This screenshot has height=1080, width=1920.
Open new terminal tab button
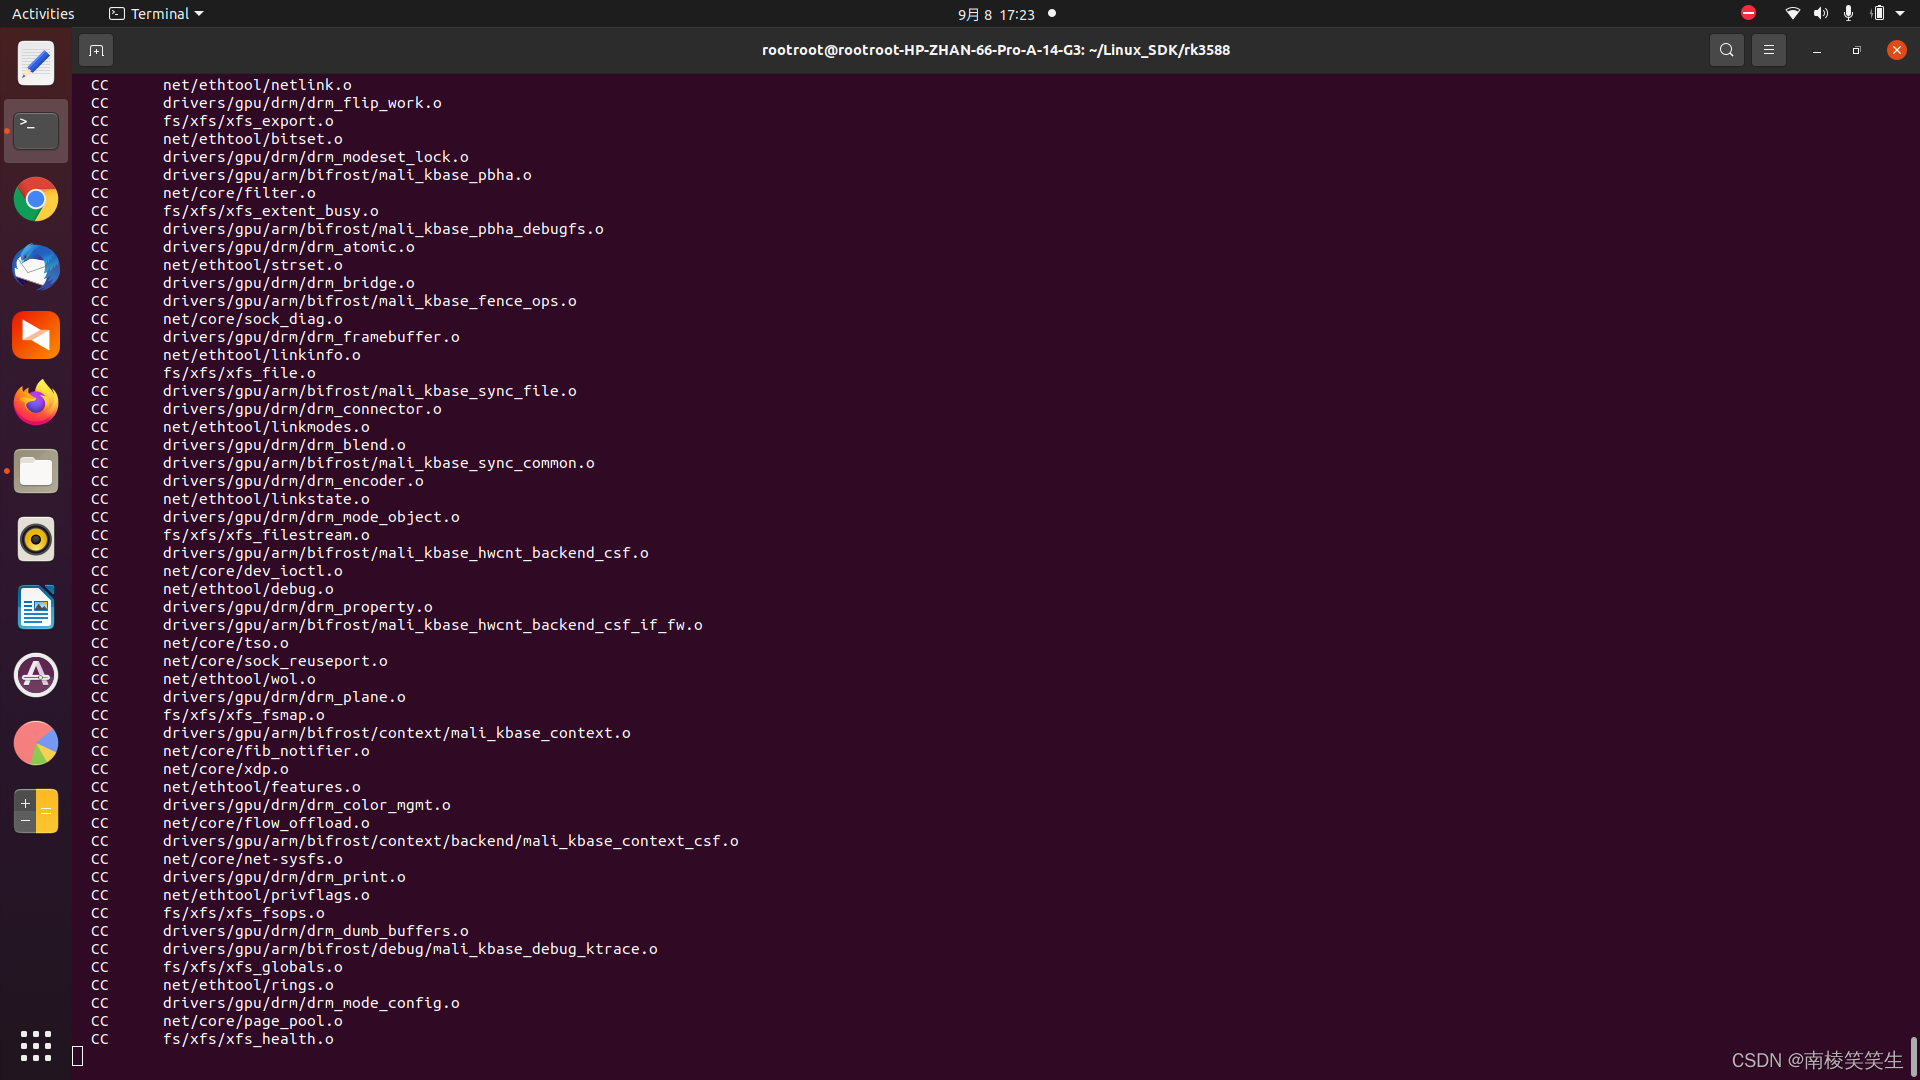(96, 50)
